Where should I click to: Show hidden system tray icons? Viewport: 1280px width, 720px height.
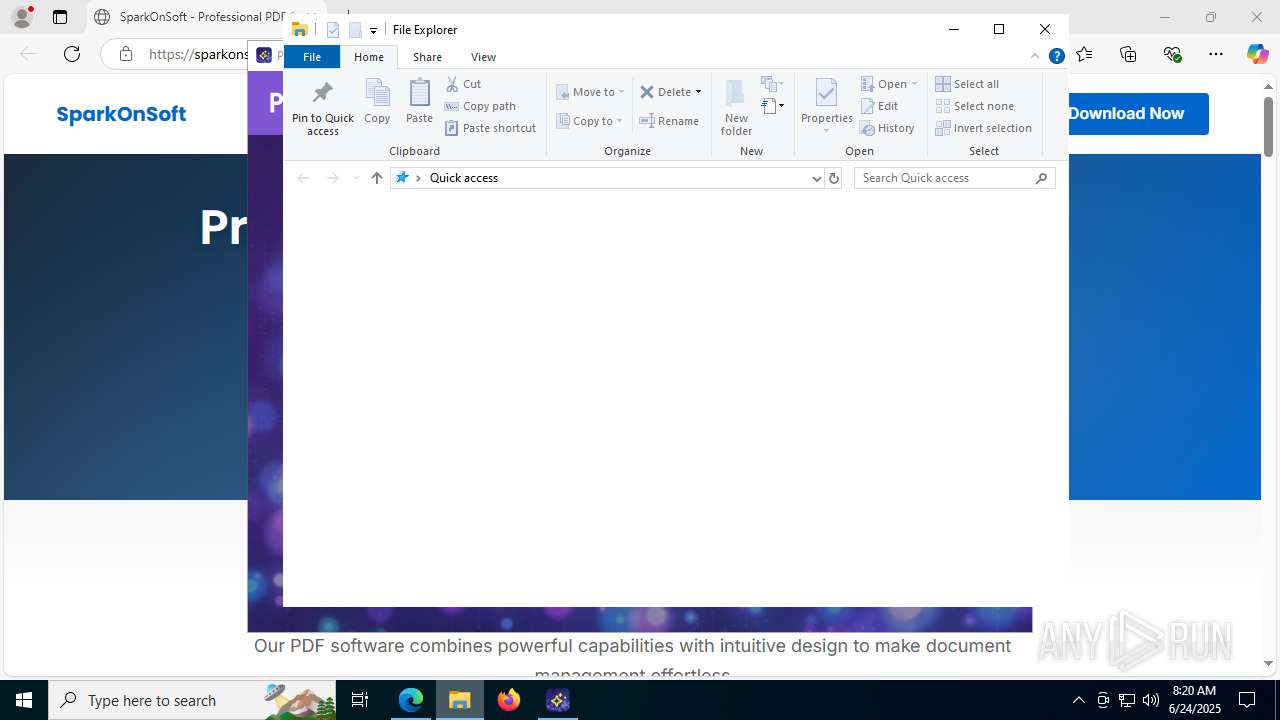[x=1078, y=700]
